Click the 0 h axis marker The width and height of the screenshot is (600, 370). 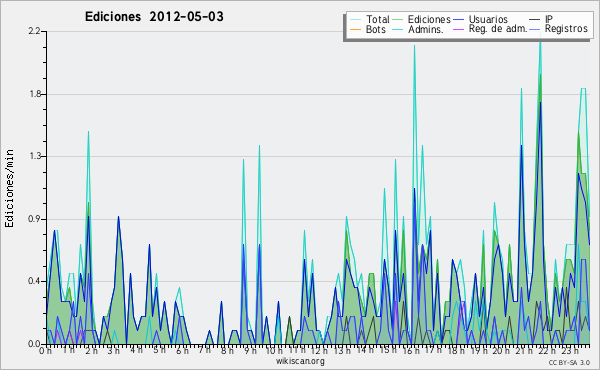(45, 350)
